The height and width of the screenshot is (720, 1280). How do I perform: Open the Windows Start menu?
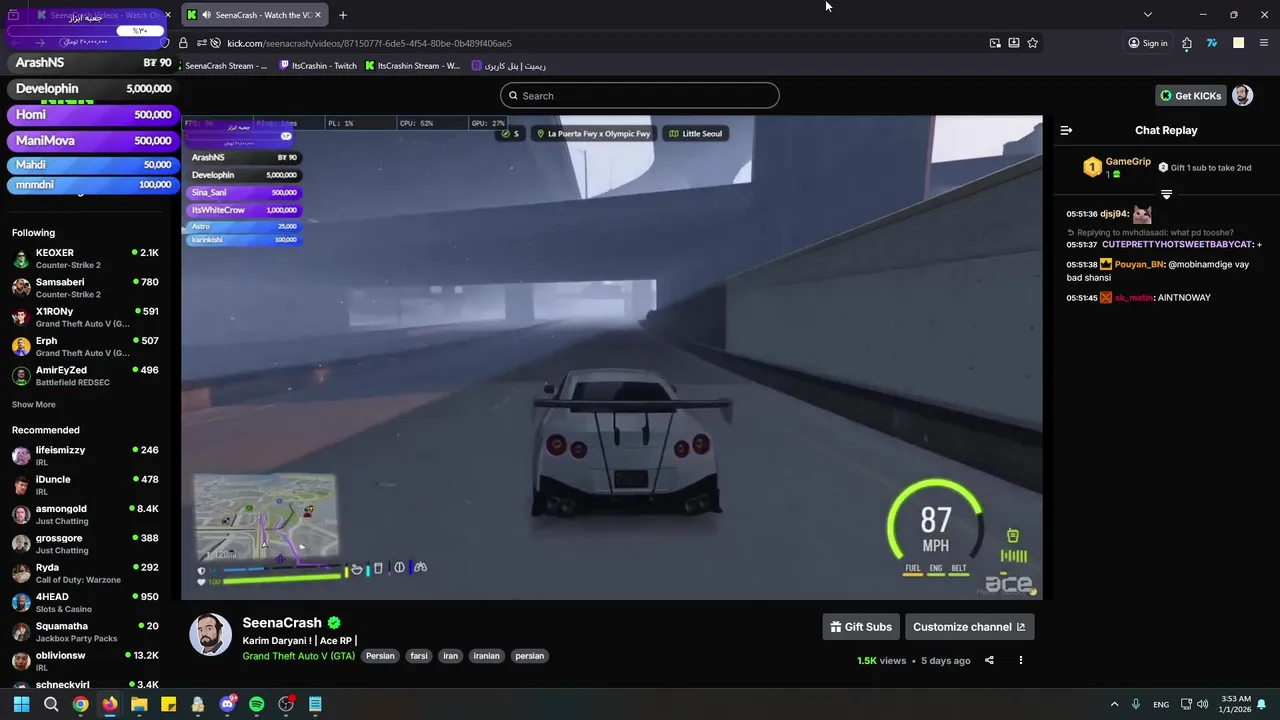(x=21, y=704)
